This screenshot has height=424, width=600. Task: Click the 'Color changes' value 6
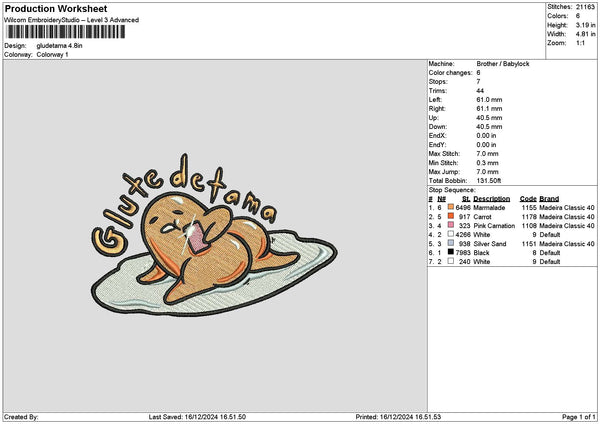(x=478, y=73)
